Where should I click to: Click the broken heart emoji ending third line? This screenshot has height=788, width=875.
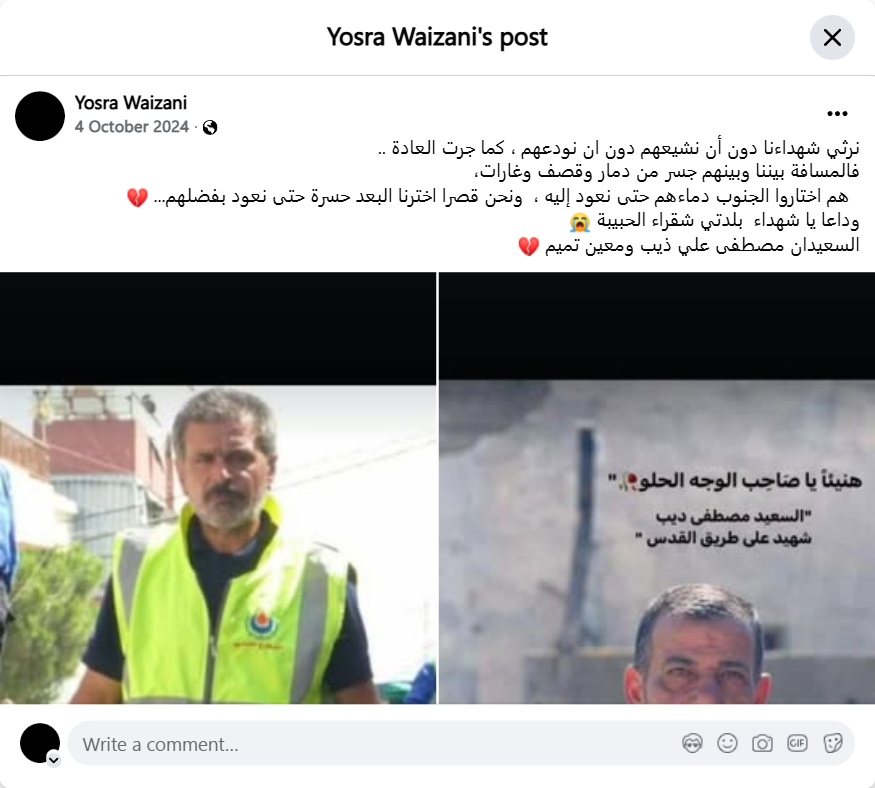pyautogui.click(x=137, y=198)
